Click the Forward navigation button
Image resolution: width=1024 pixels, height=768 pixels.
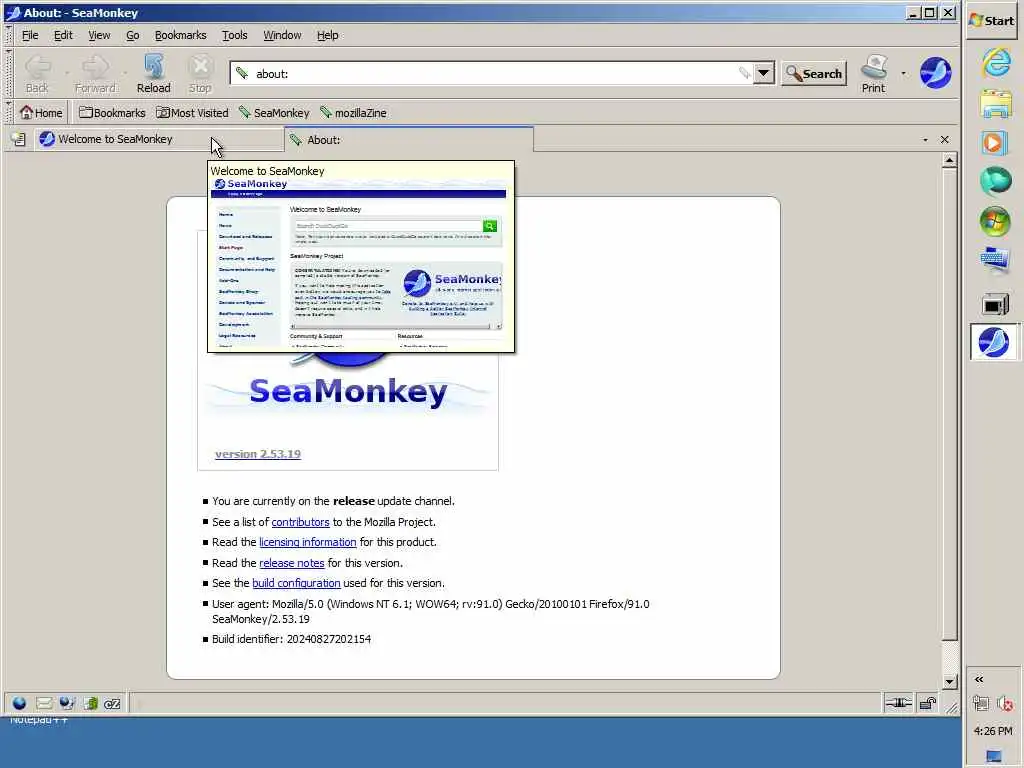95,74
